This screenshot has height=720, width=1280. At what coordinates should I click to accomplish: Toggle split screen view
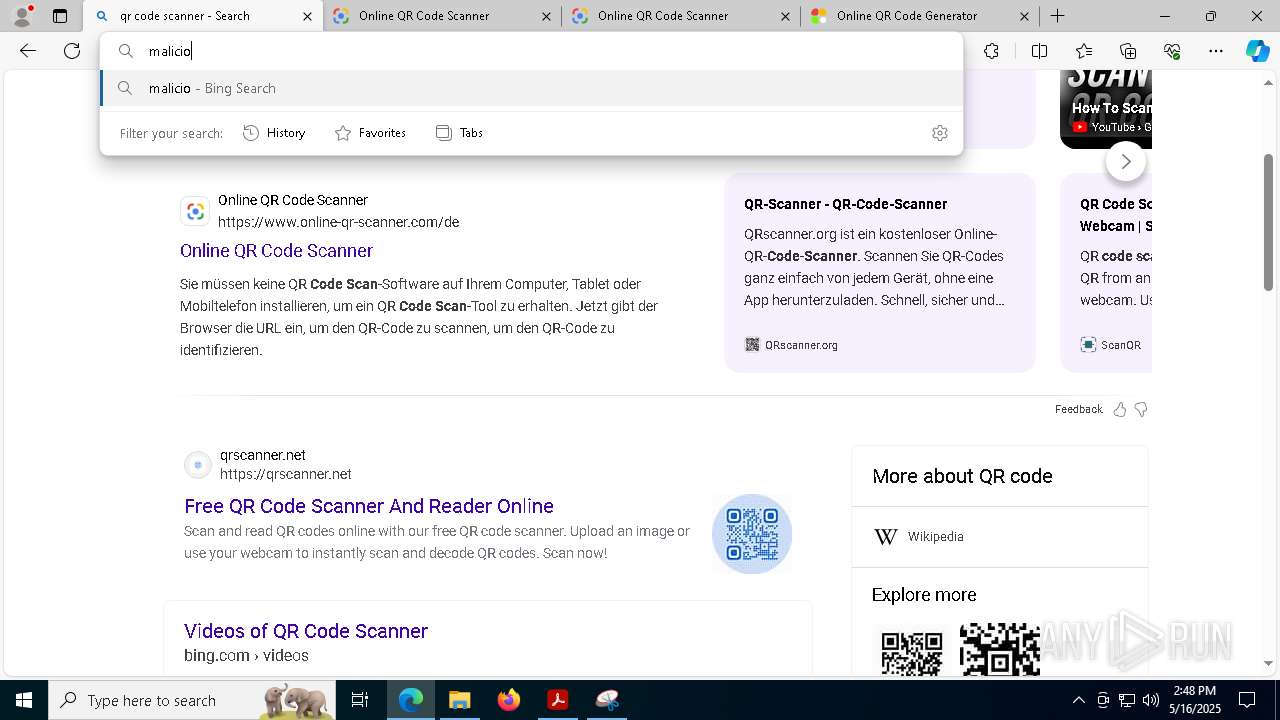coord(1039,51)
